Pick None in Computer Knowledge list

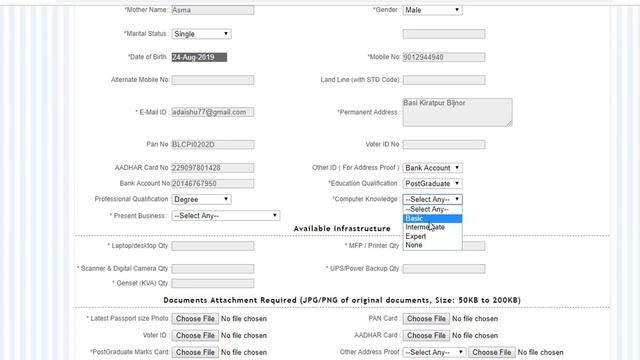(432, 245)
